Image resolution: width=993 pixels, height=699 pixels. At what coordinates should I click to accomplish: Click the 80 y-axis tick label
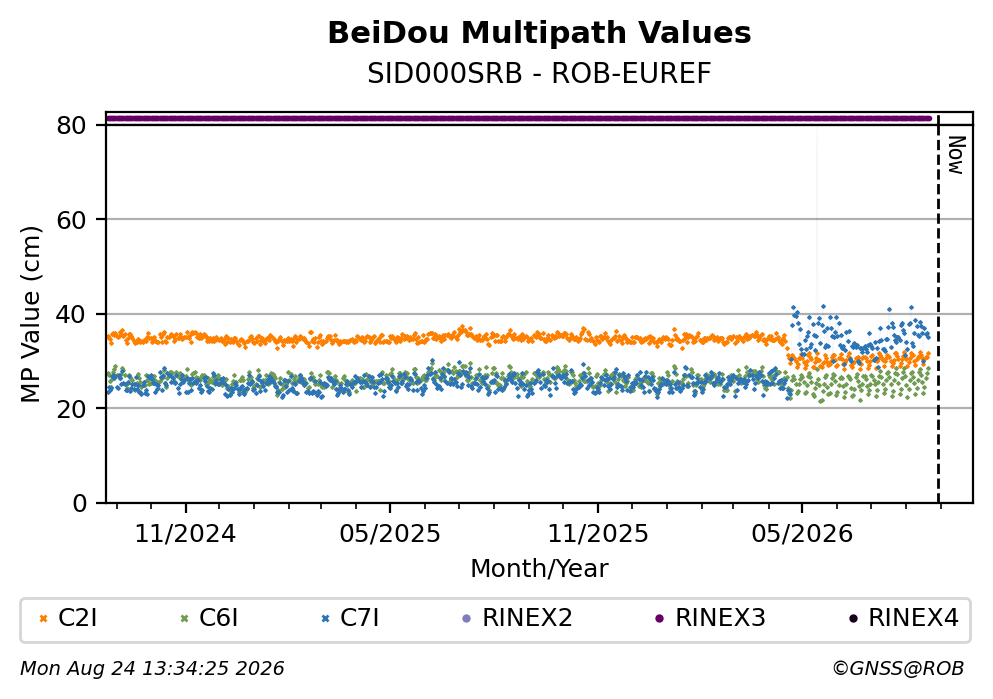pos(71,125)
